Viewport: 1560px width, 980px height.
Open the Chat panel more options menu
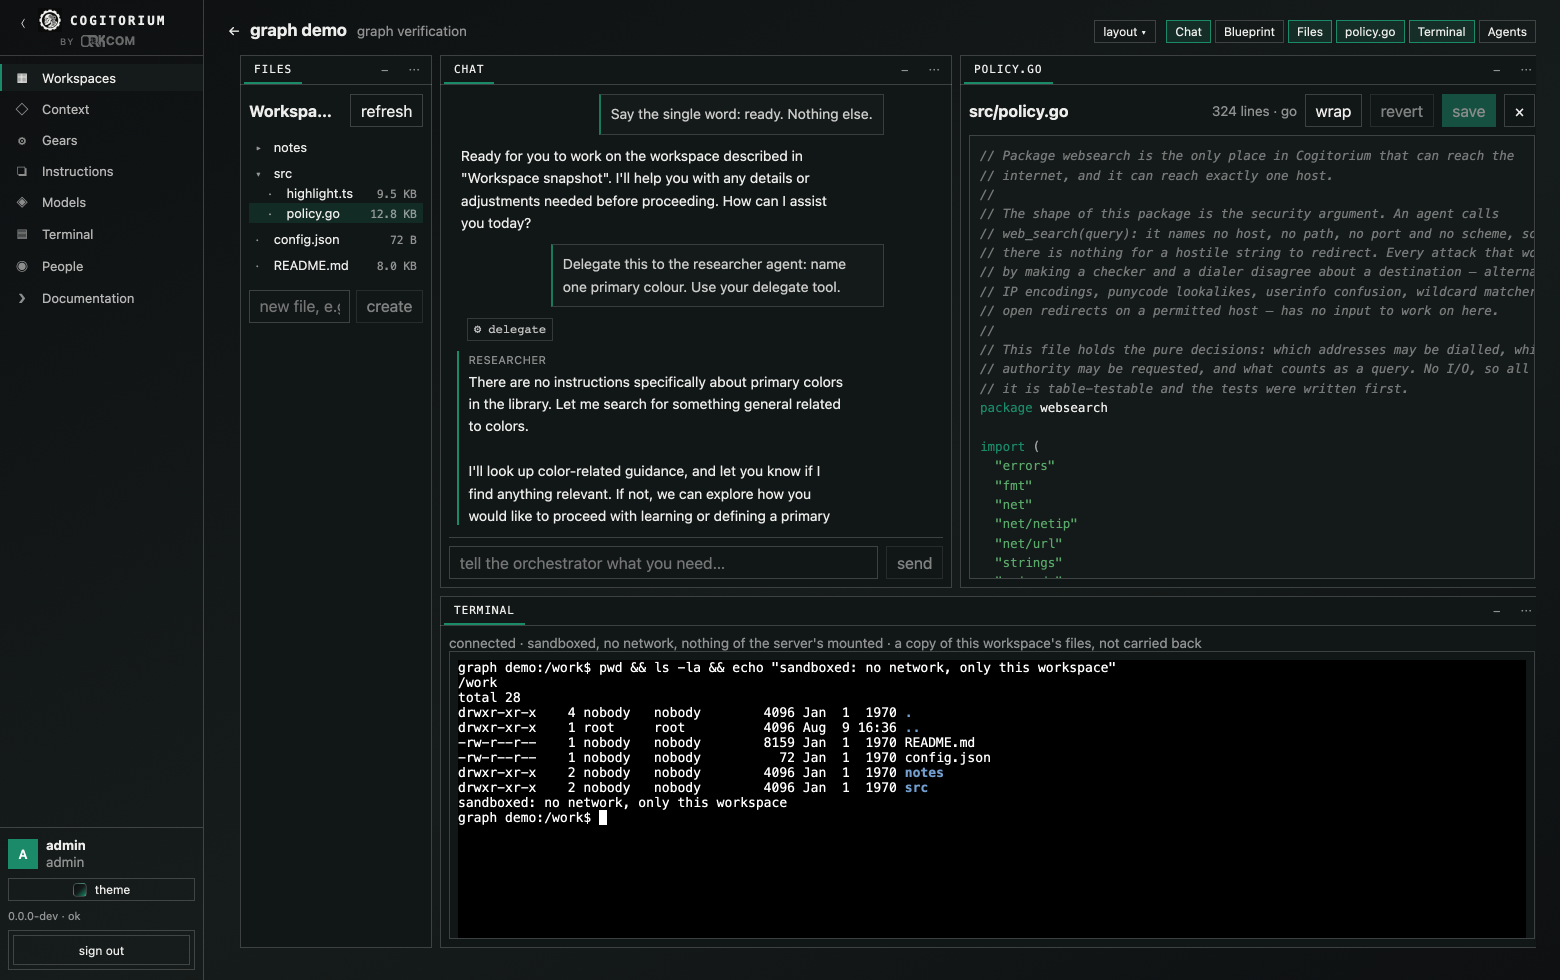[934, 69]
